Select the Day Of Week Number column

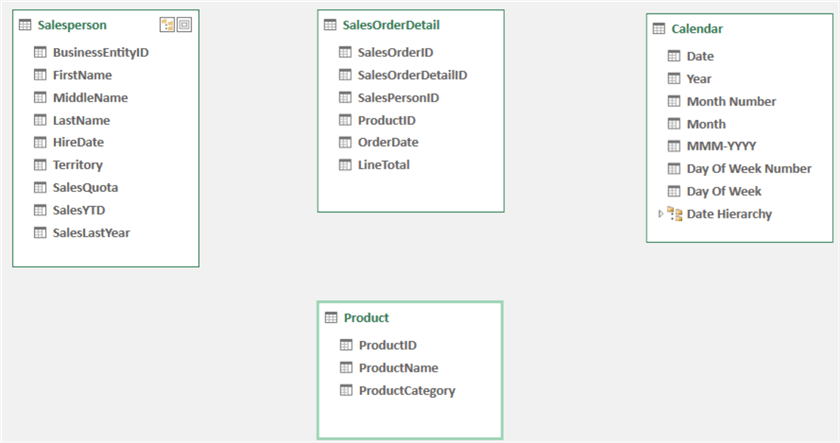748,169
